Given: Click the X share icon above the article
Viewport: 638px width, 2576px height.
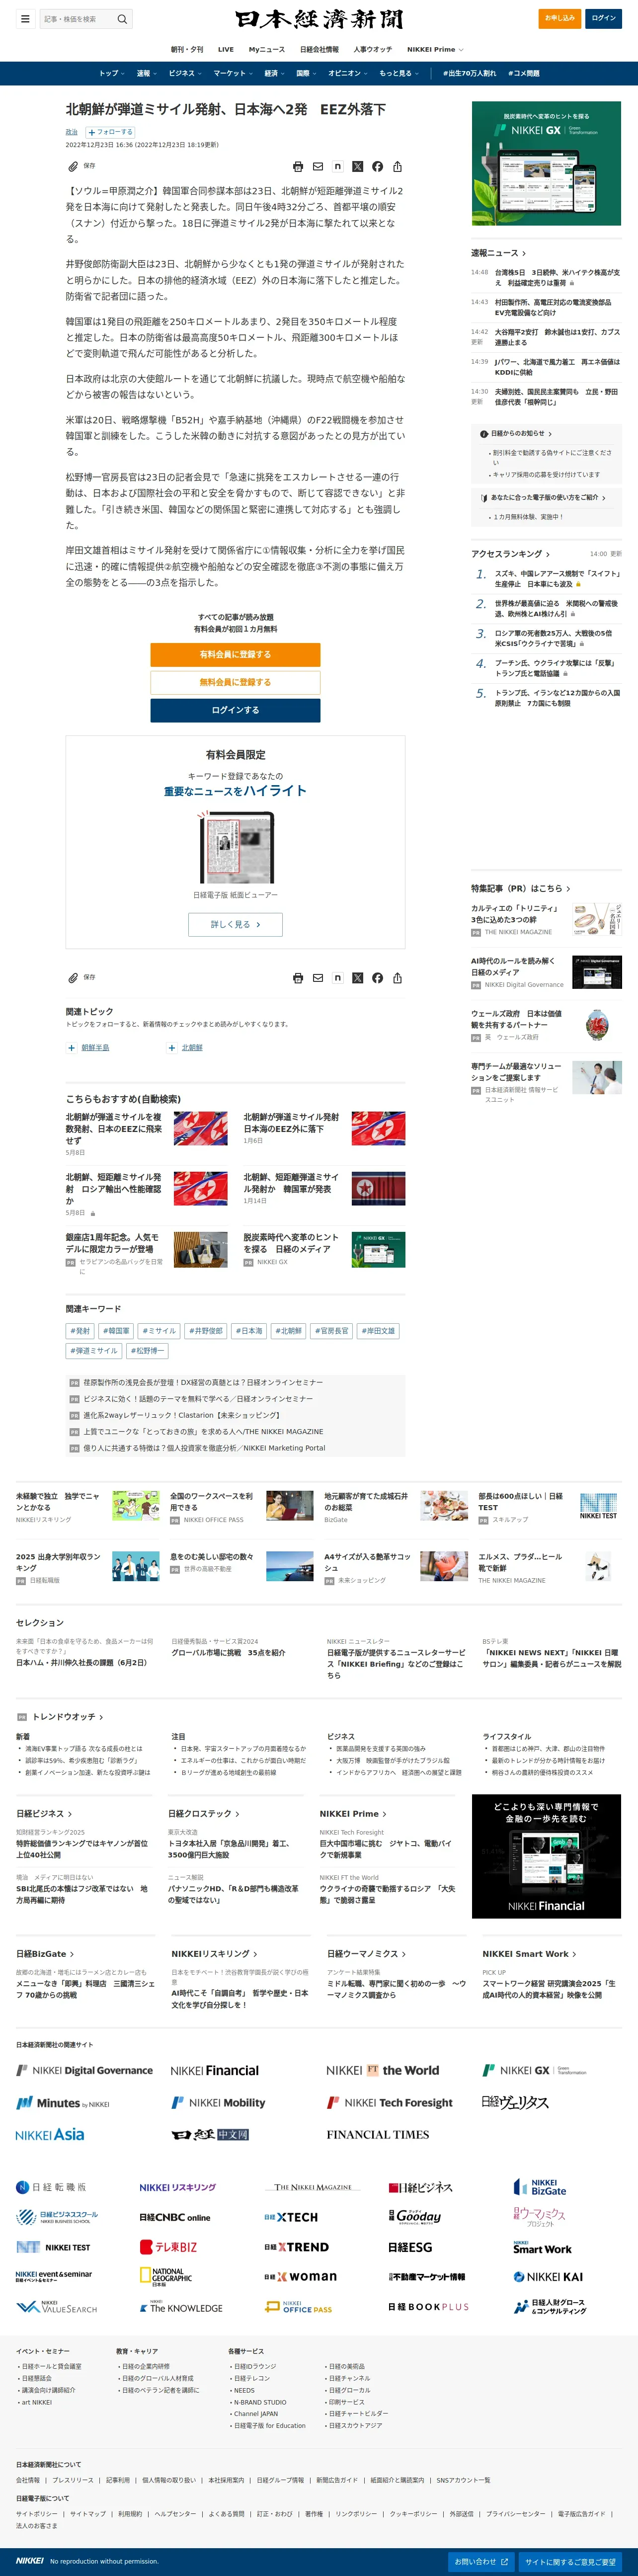Looking at the screenshot, I should (x=358, y=167).
